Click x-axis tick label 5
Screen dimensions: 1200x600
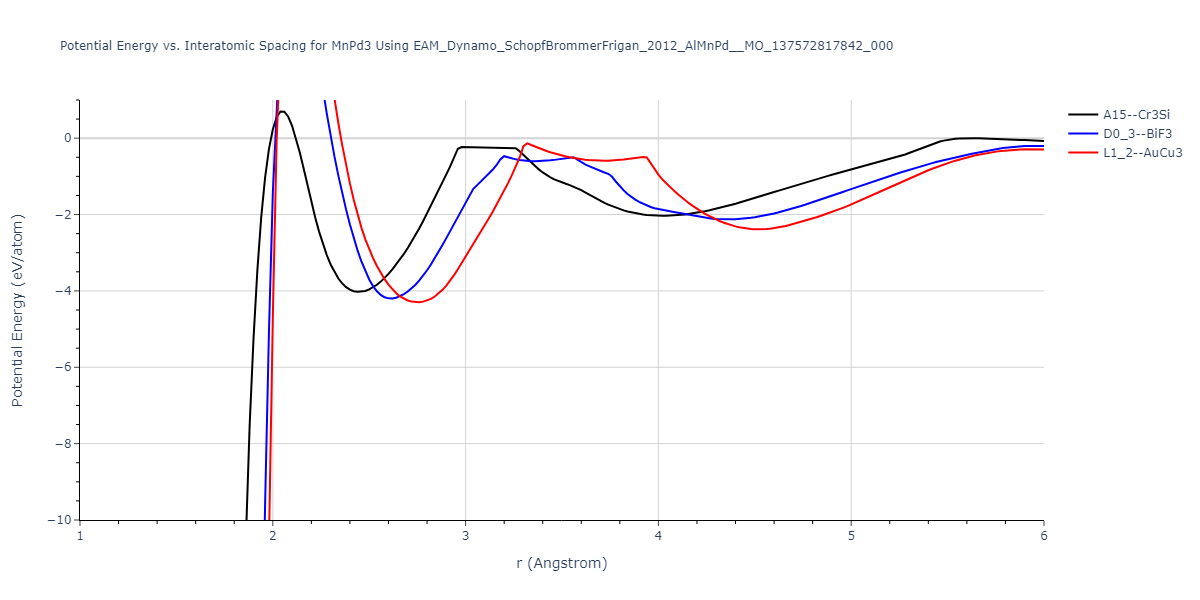click(850, 535)
